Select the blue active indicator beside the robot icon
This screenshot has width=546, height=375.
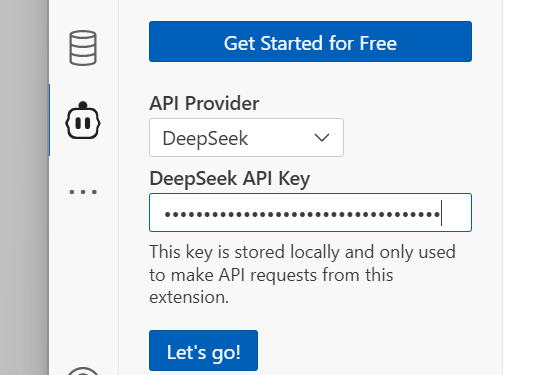coord(49,120)
